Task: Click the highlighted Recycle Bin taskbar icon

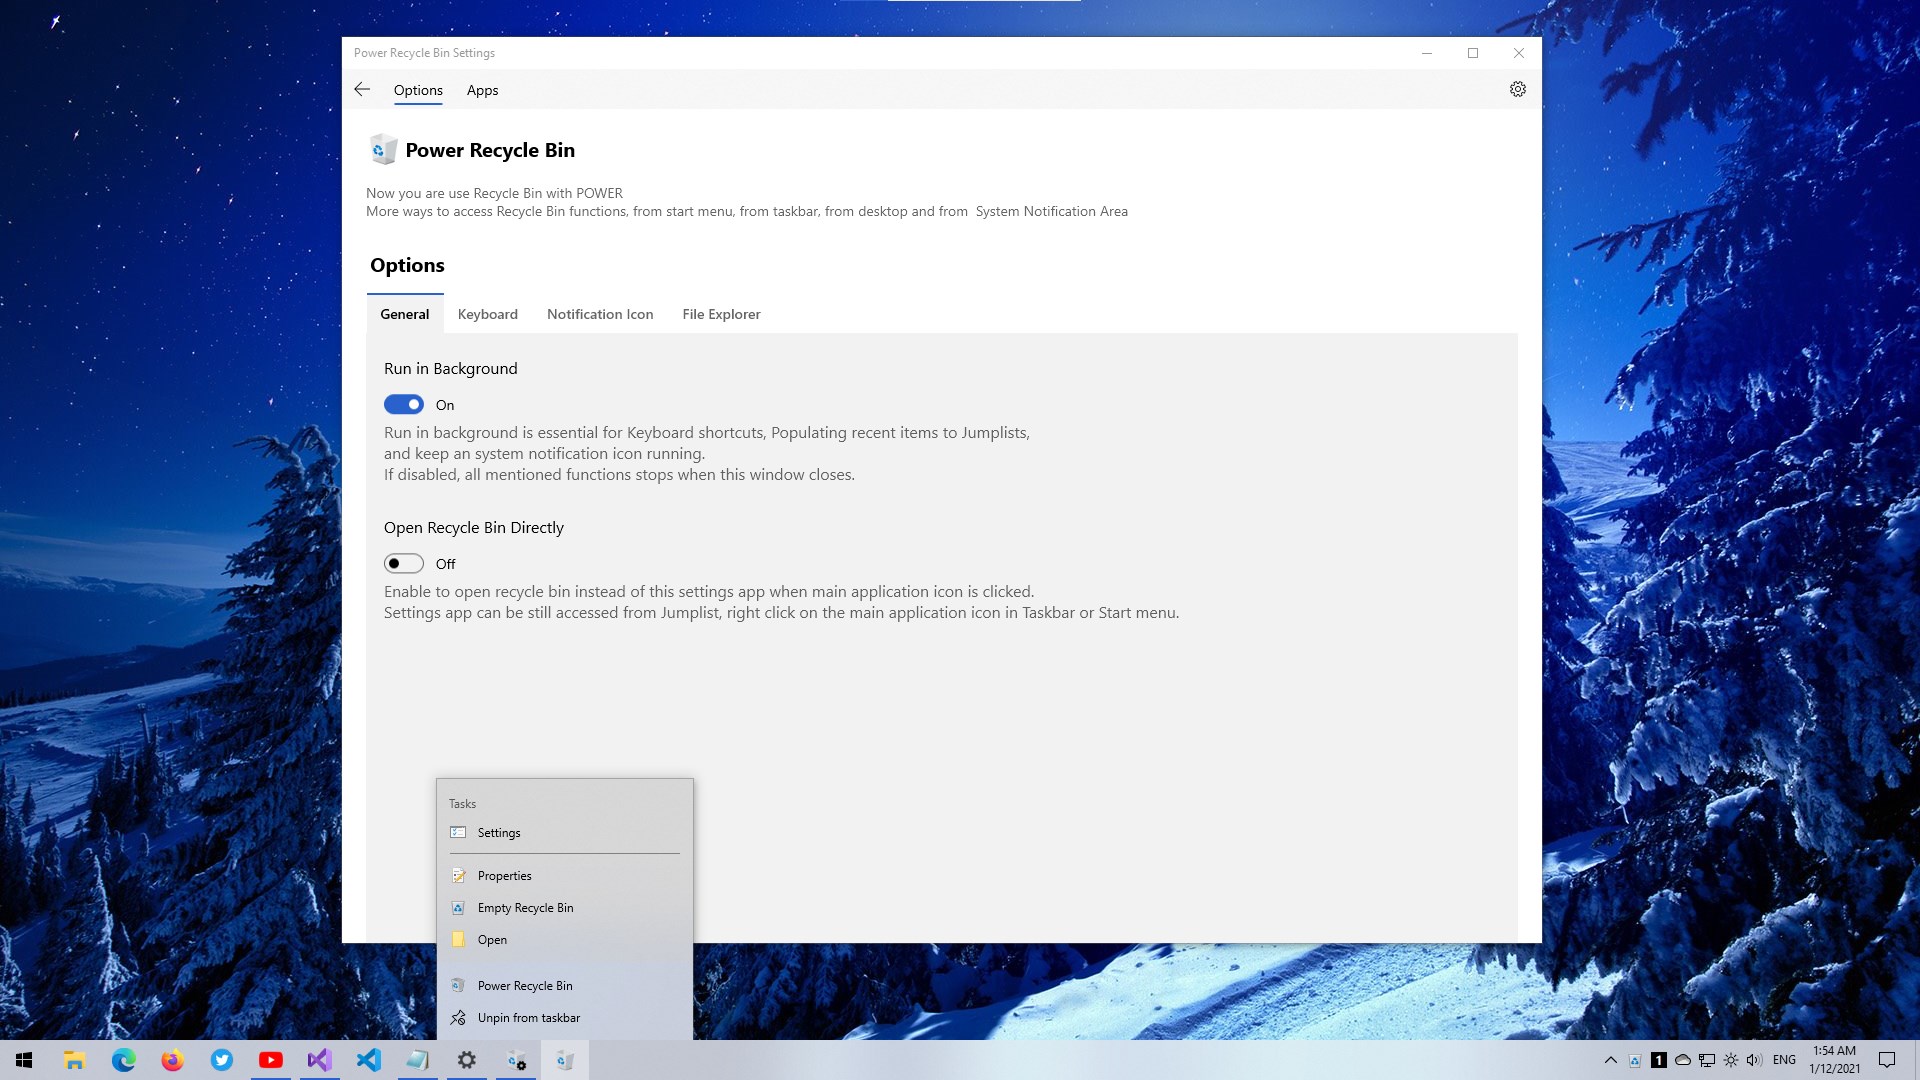Action: tap(565, 1060)
